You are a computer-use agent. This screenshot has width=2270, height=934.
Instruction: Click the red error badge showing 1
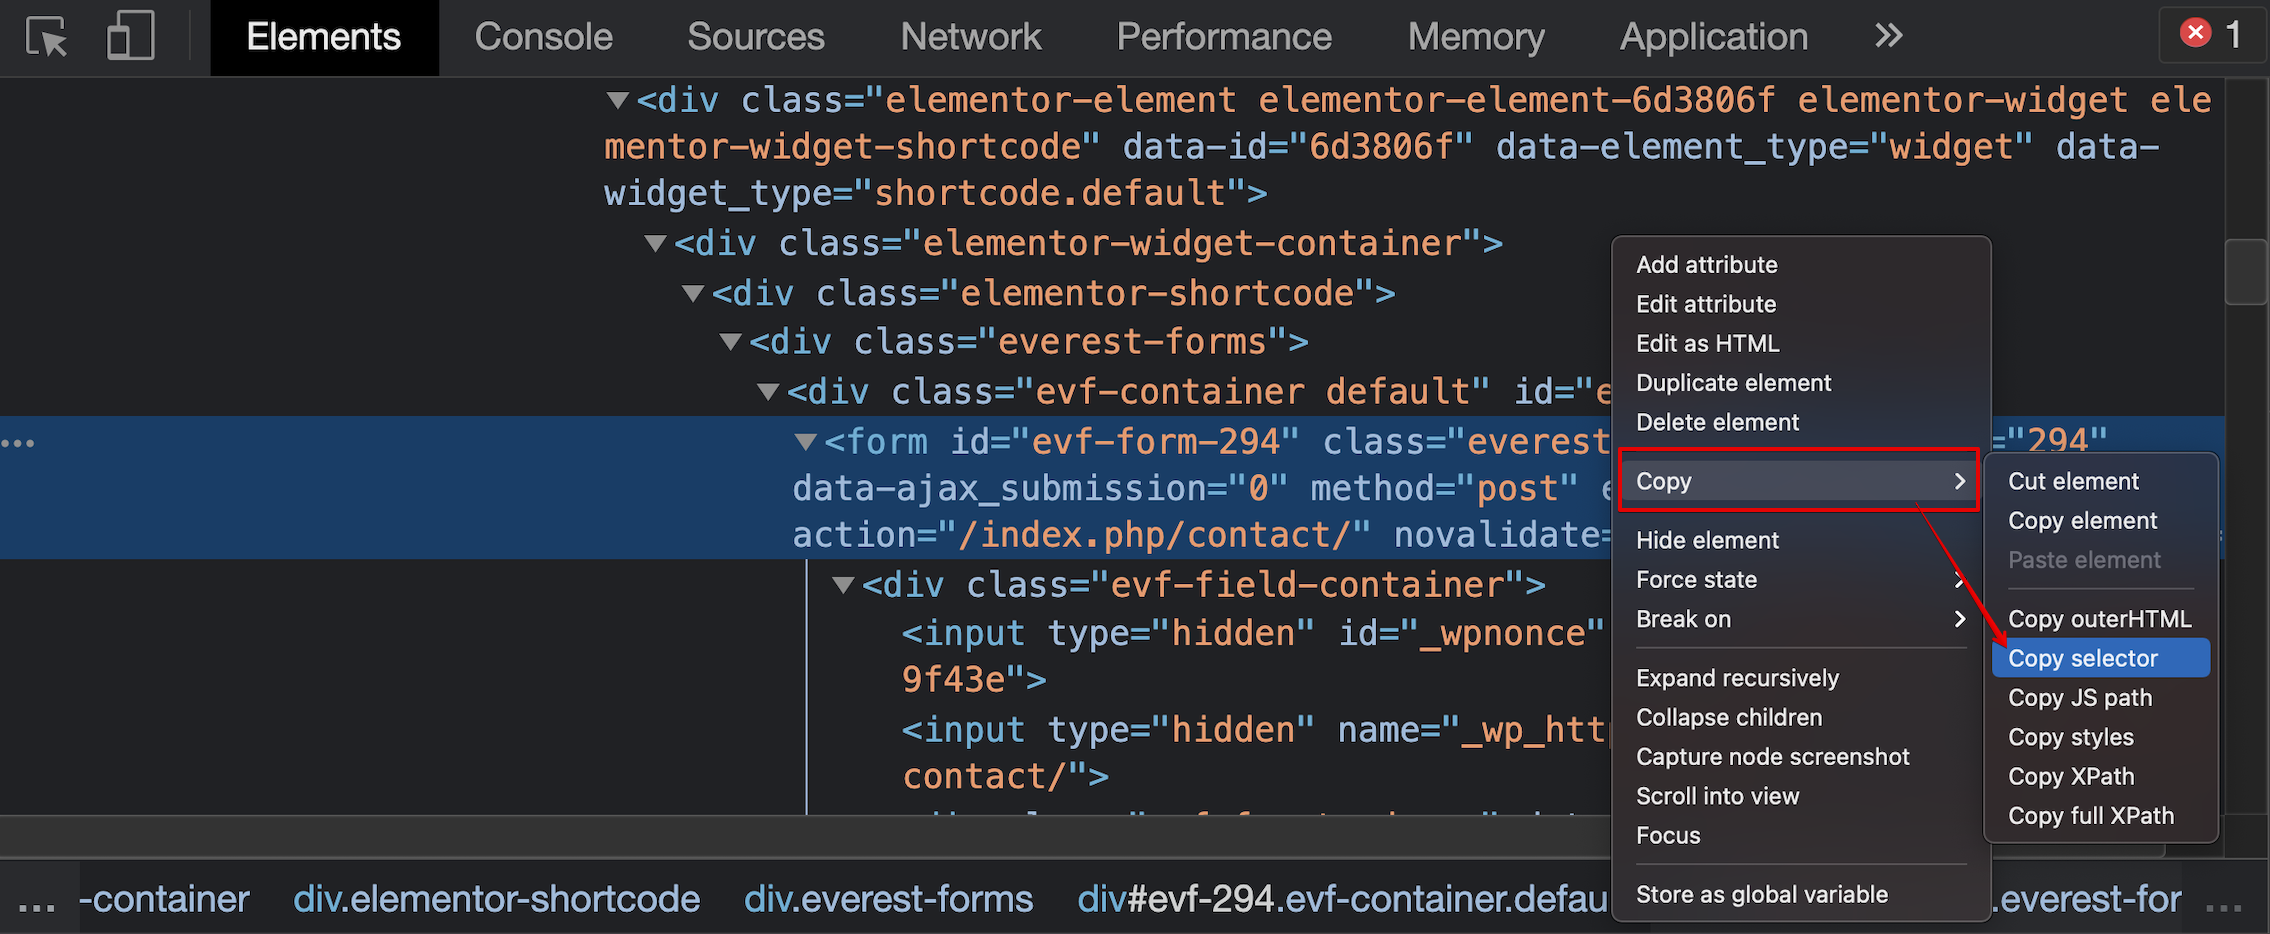(x=2211, y=33)
